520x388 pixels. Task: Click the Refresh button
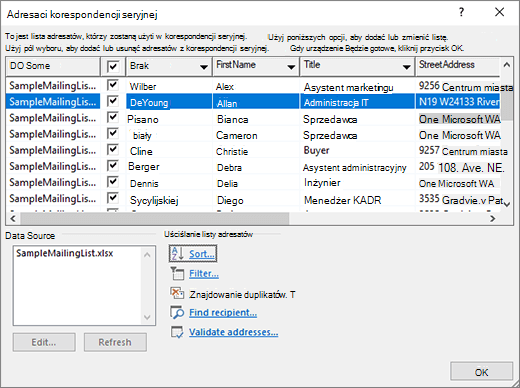pos(115,342)
